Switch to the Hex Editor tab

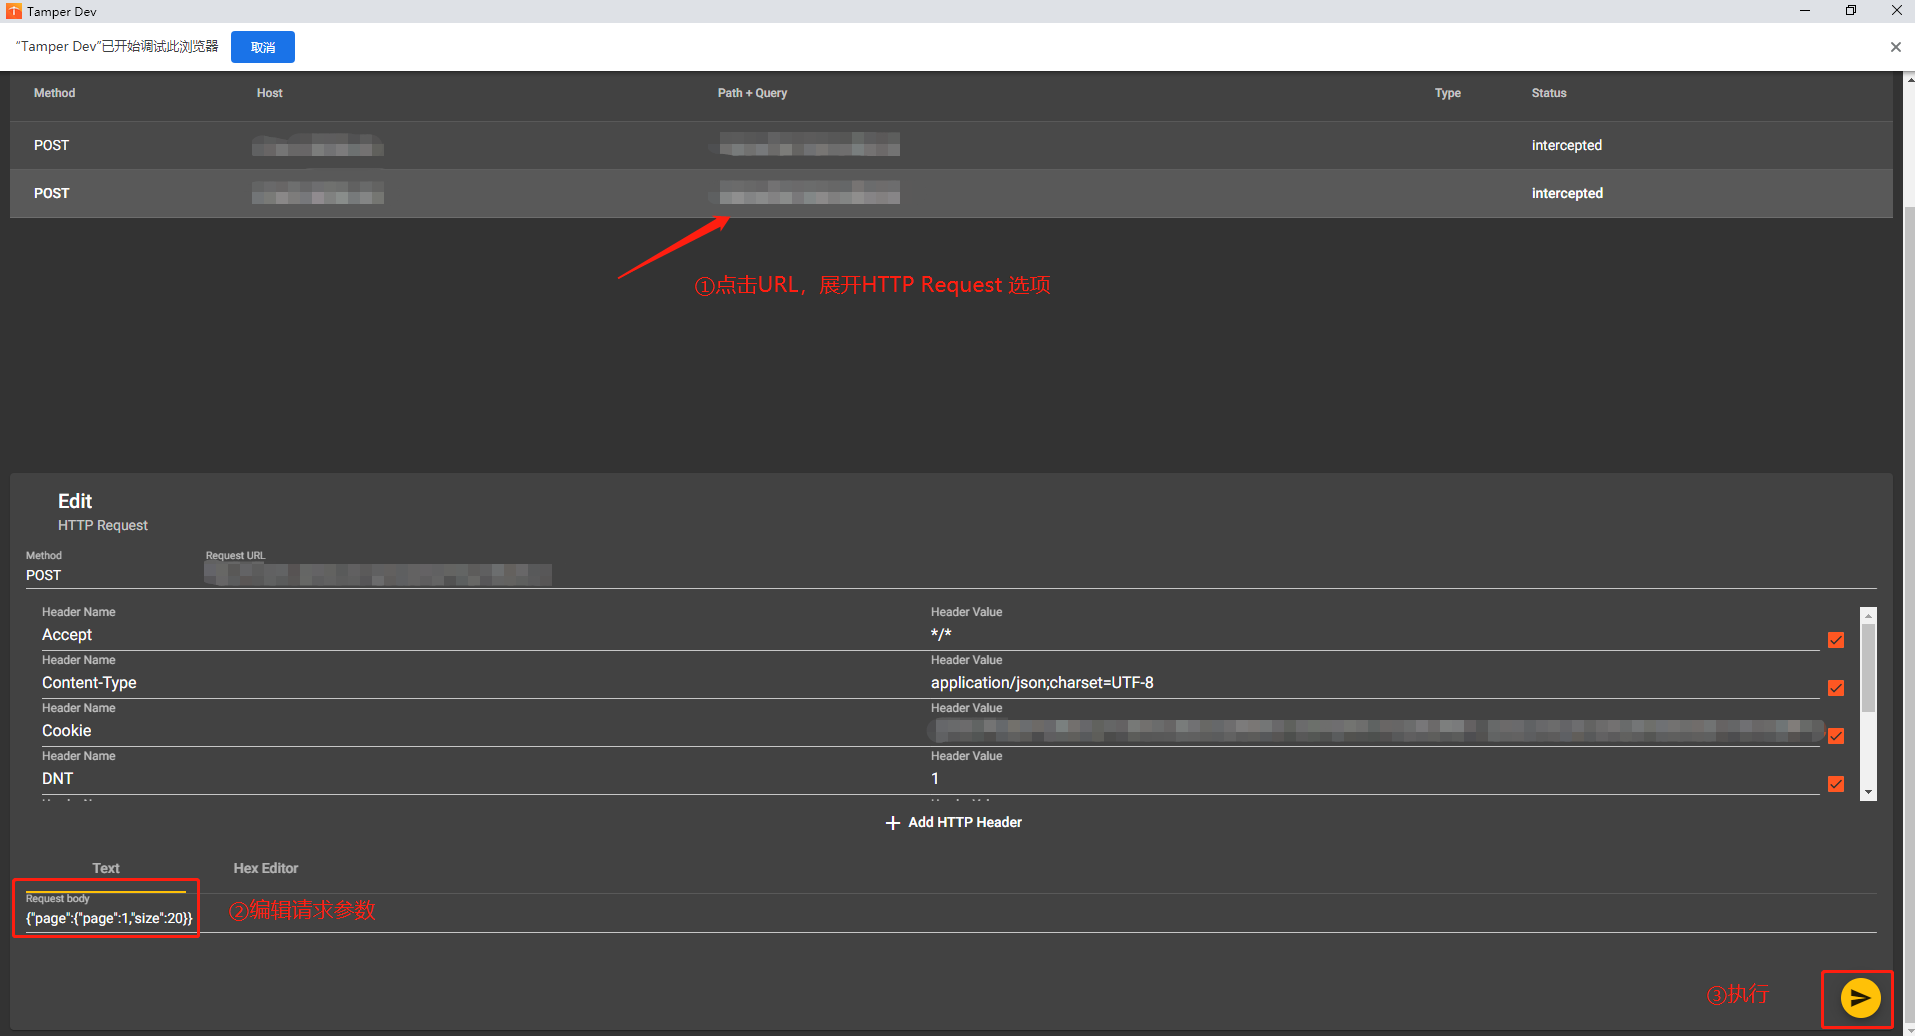266,869
